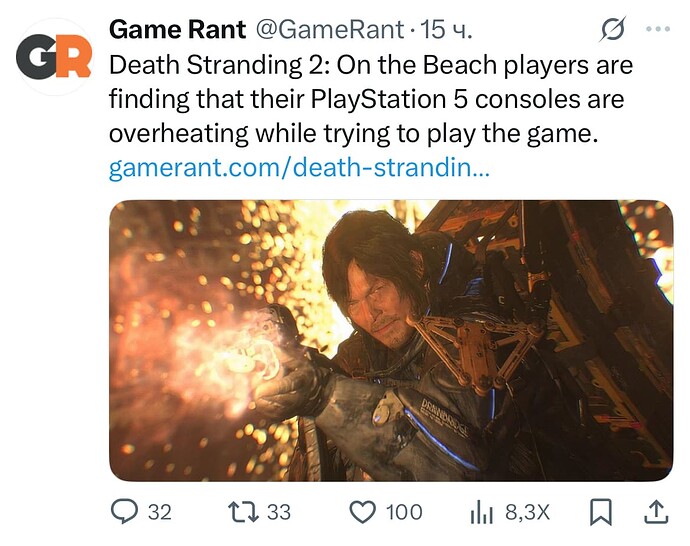The width and height of the screenshot is (690, 546).
Task: Click the 8,3X views count
Action: (527, 512)
